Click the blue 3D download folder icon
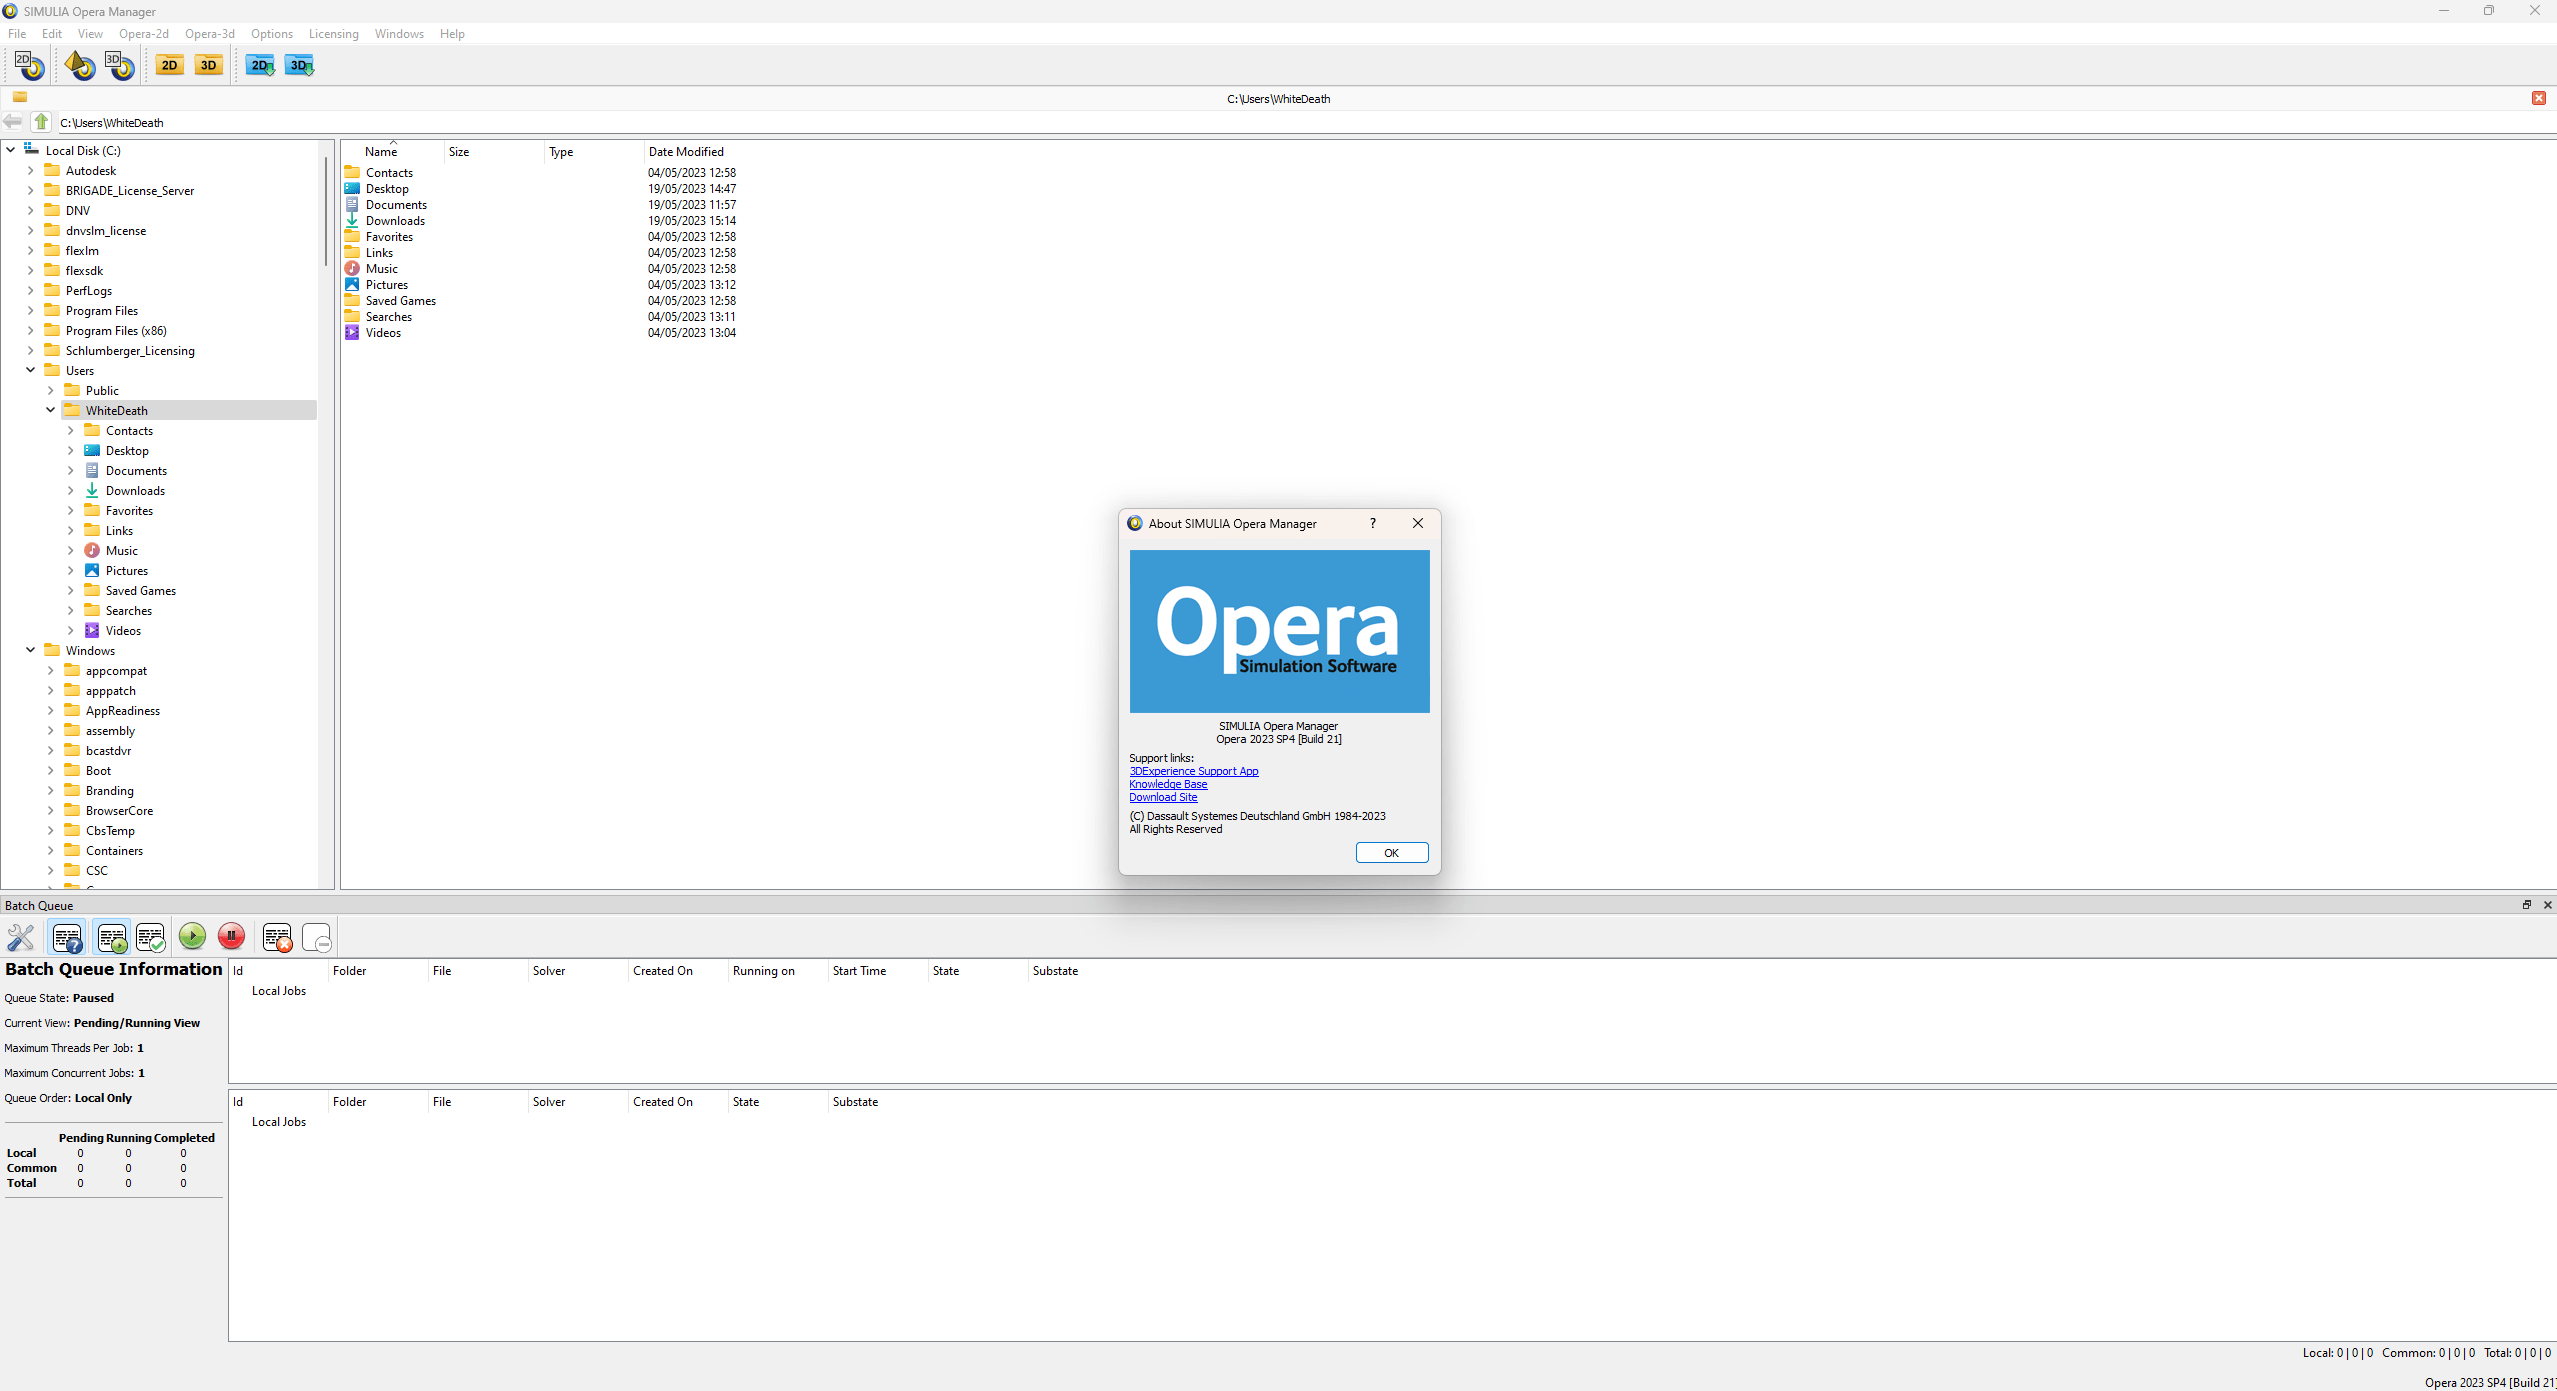The image size is (2557, 1391). point(300,66)
